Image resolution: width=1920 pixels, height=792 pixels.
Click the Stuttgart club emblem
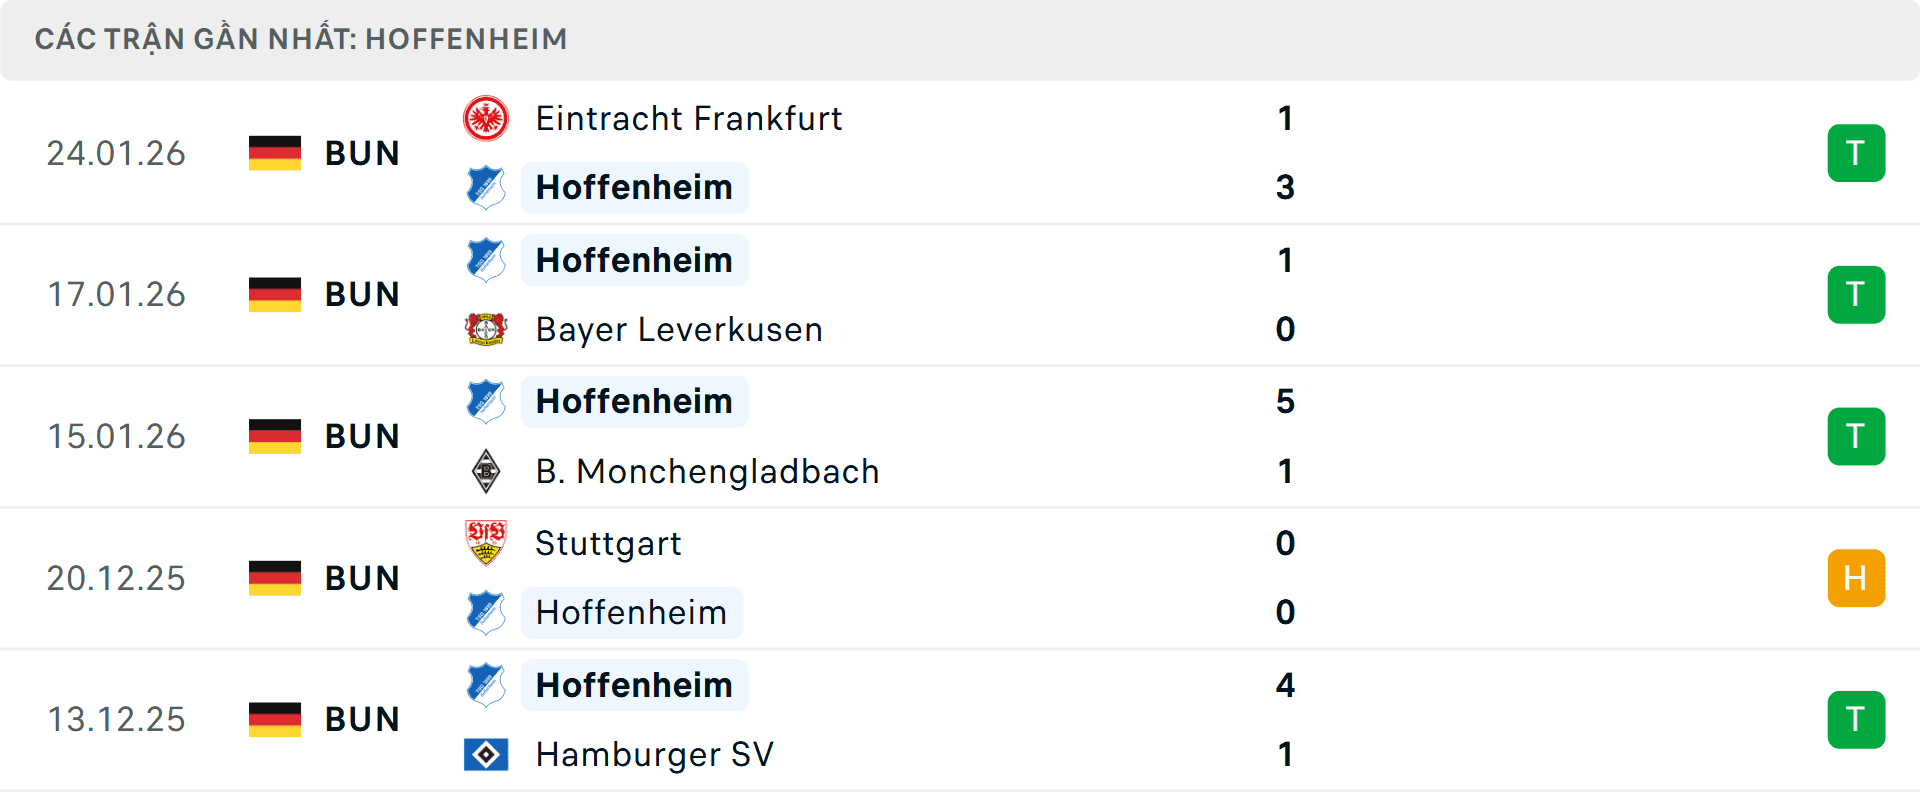pyautogui.click(x=487, y=543)
